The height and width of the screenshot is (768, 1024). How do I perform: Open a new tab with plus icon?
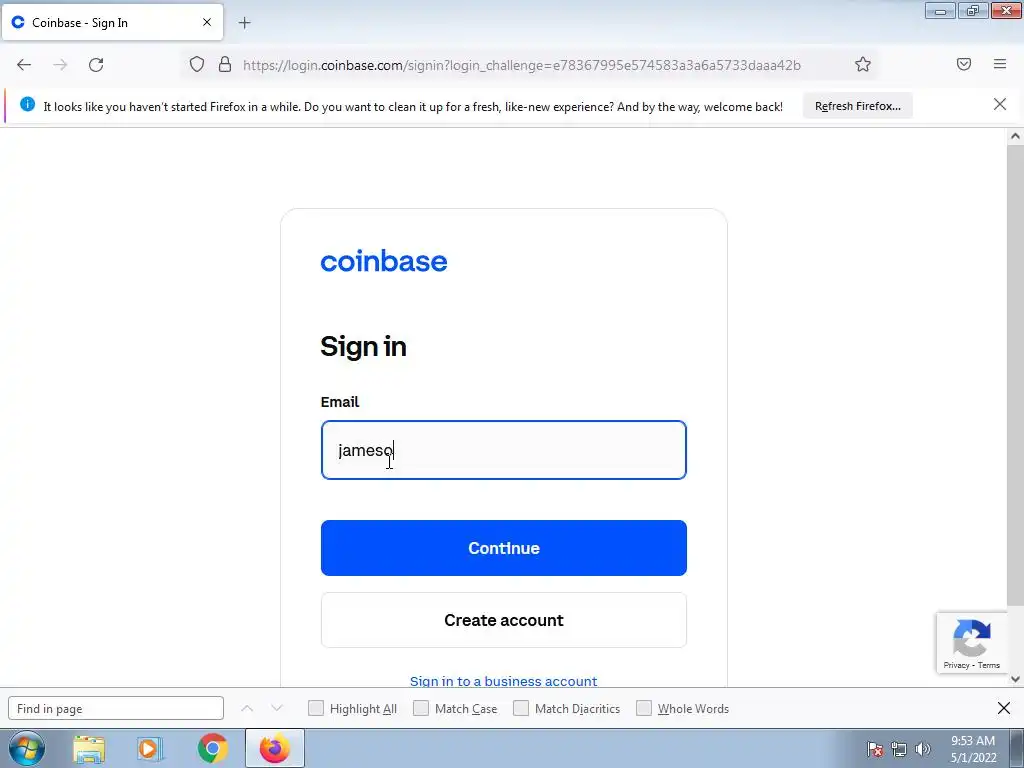point(244,23)
